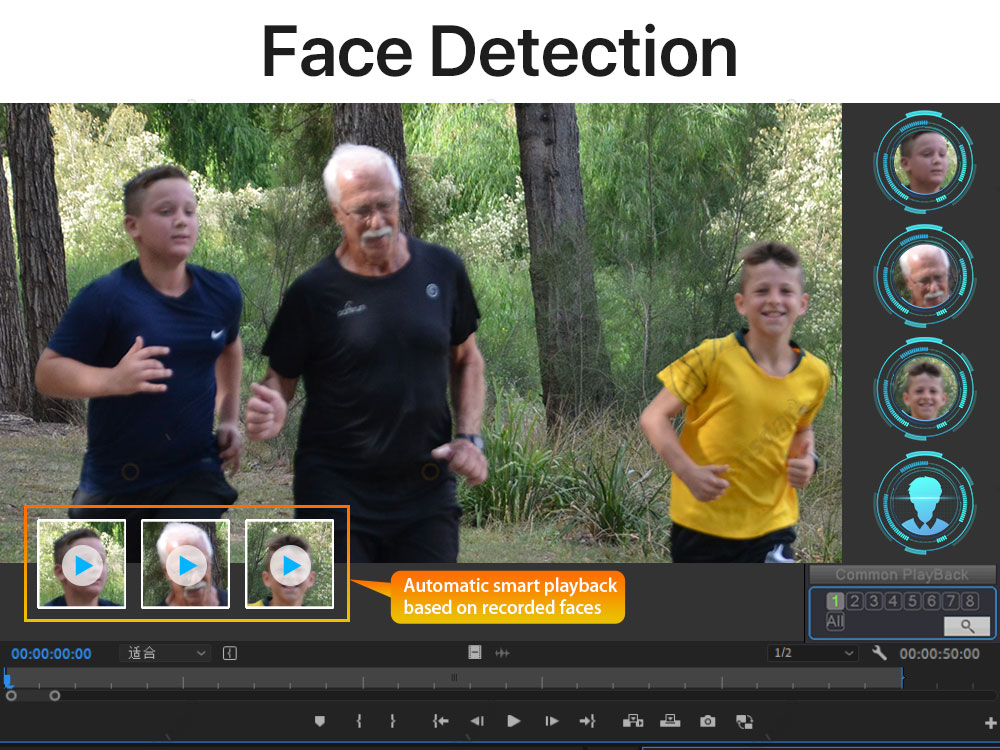Open settings with the wrench icon
Image resolution: width=1000 pixels, height=750 pixels.
coord(880,653)
